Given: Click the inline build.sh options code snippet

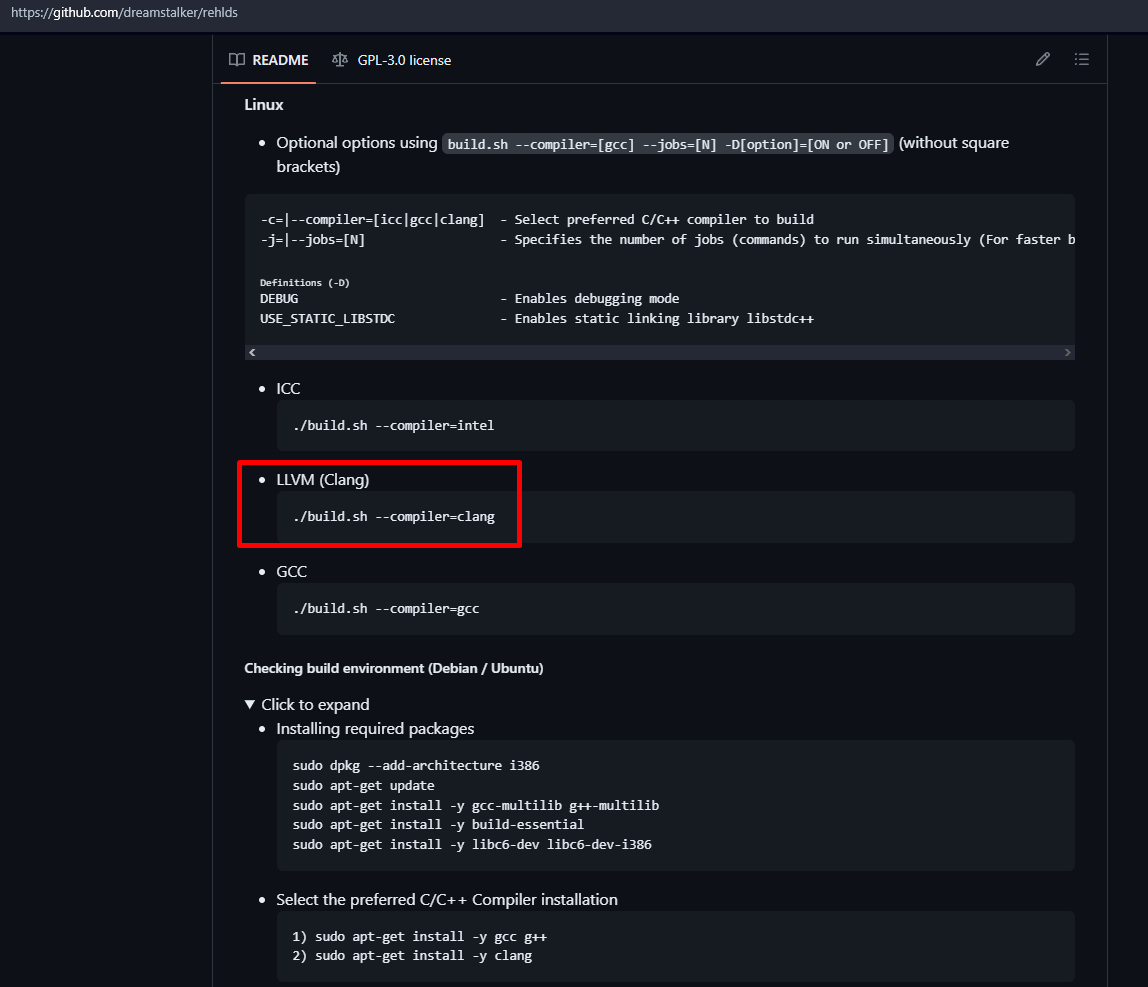Looking at the screenshot, I should [x=668, y=144].
